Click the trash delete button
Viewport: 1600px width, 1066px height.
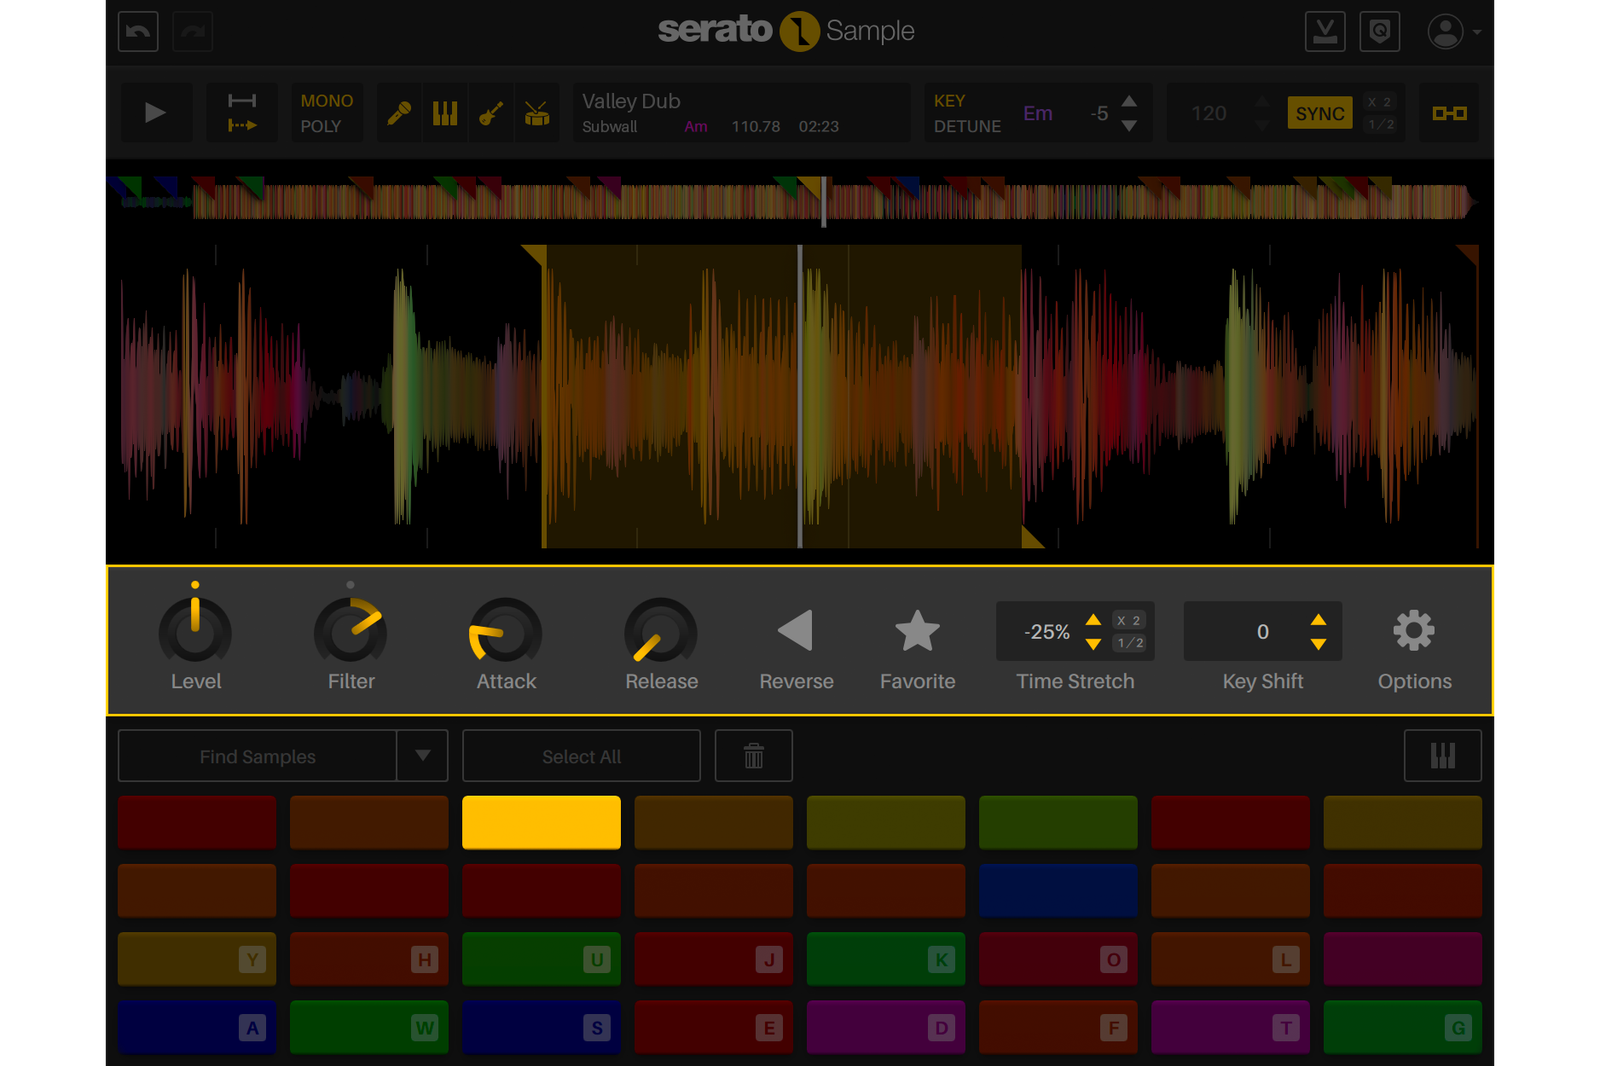754,755
